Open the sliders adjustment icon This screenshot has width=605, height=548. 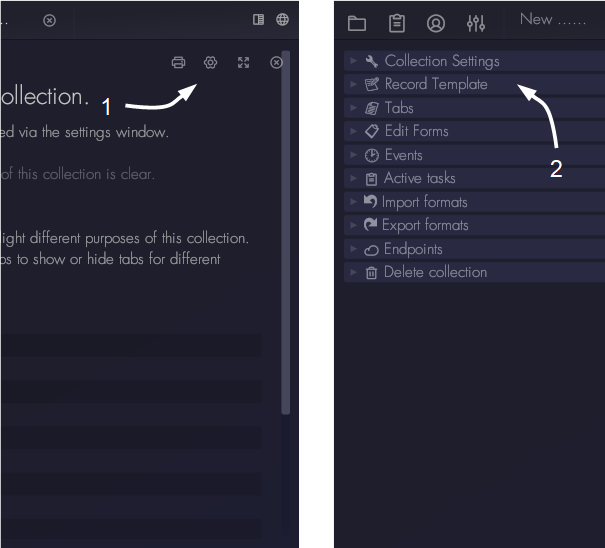click(x=476, y=23)
